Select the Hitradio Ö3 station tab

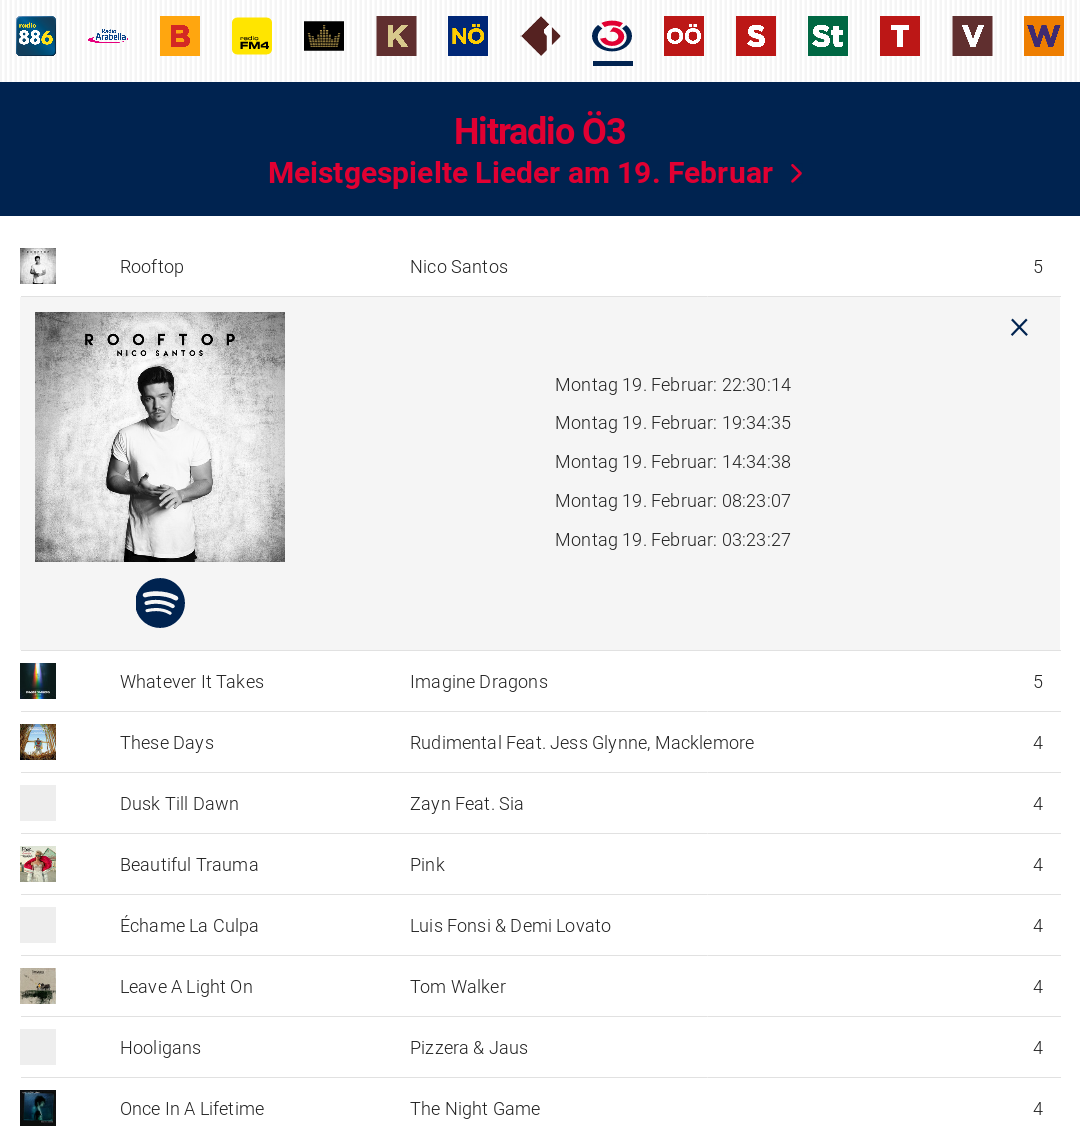click(612, 37)
